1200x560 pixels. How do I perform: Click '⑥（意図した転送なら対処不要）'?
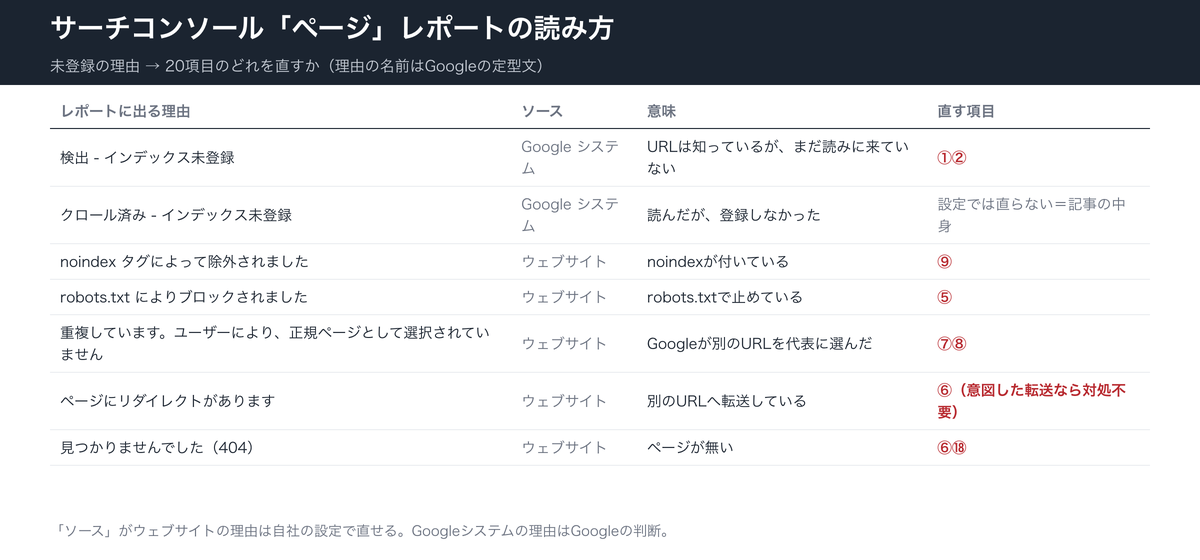(1032, 401)
